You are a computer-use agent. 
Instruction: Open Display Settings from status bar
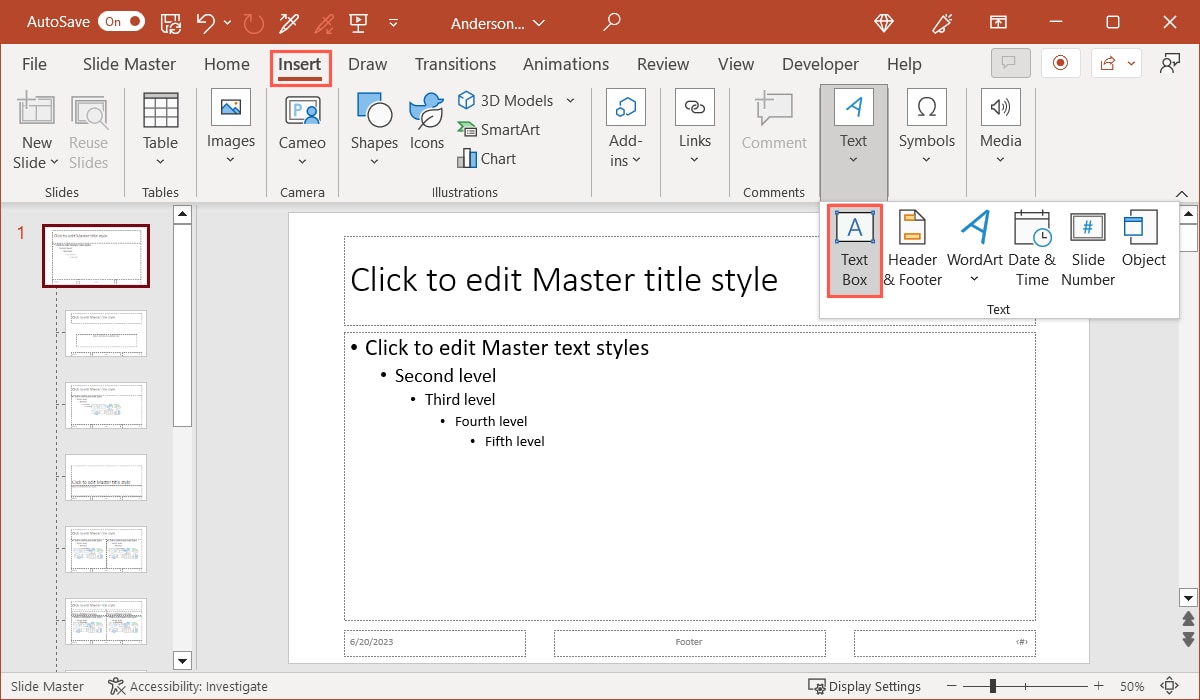(864, 686)
